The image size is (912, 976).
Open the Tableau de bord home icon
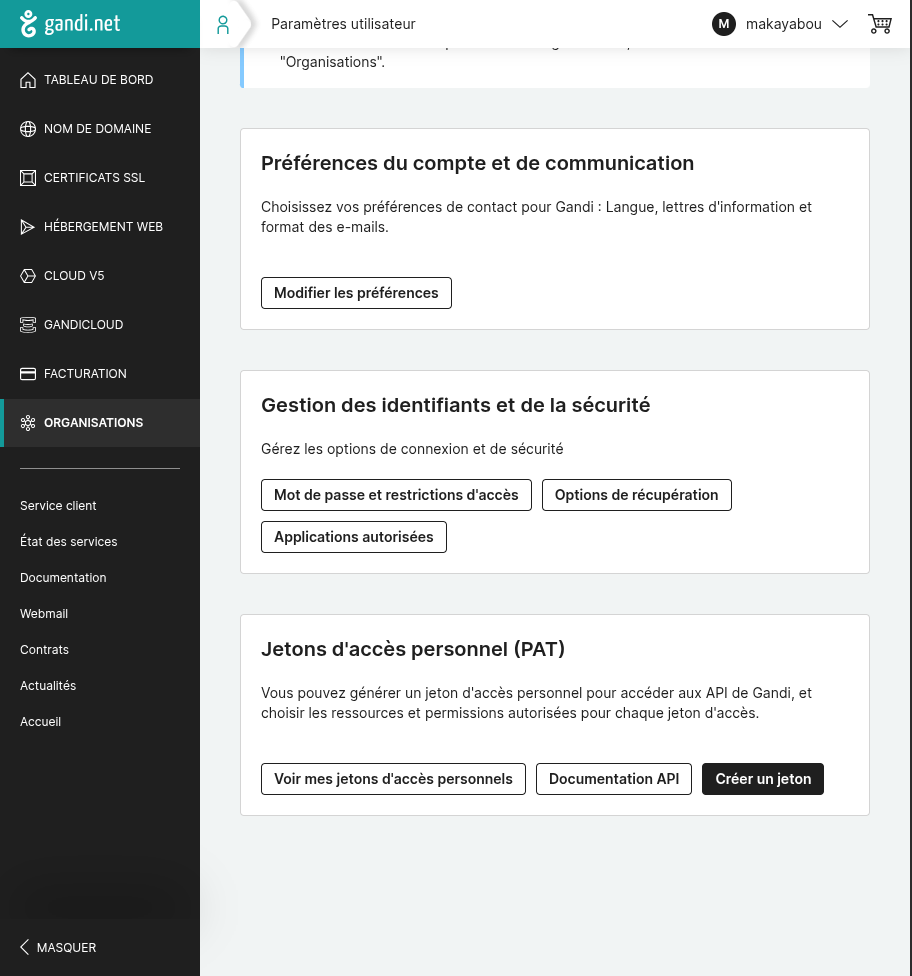point(28,80)
